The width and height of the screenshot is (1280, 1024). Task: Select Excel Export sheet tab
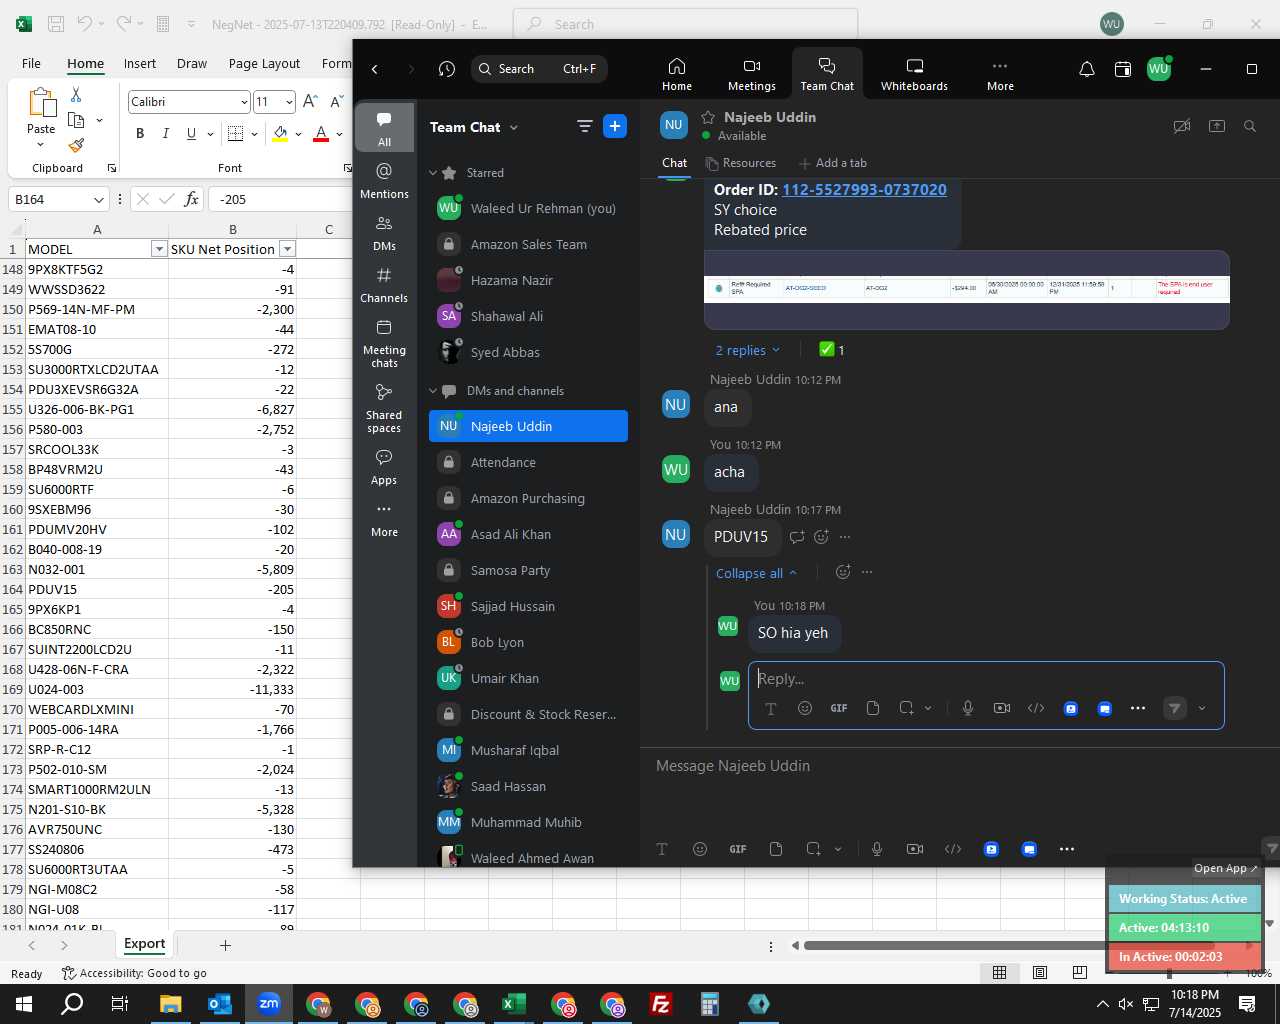(144, 944)
